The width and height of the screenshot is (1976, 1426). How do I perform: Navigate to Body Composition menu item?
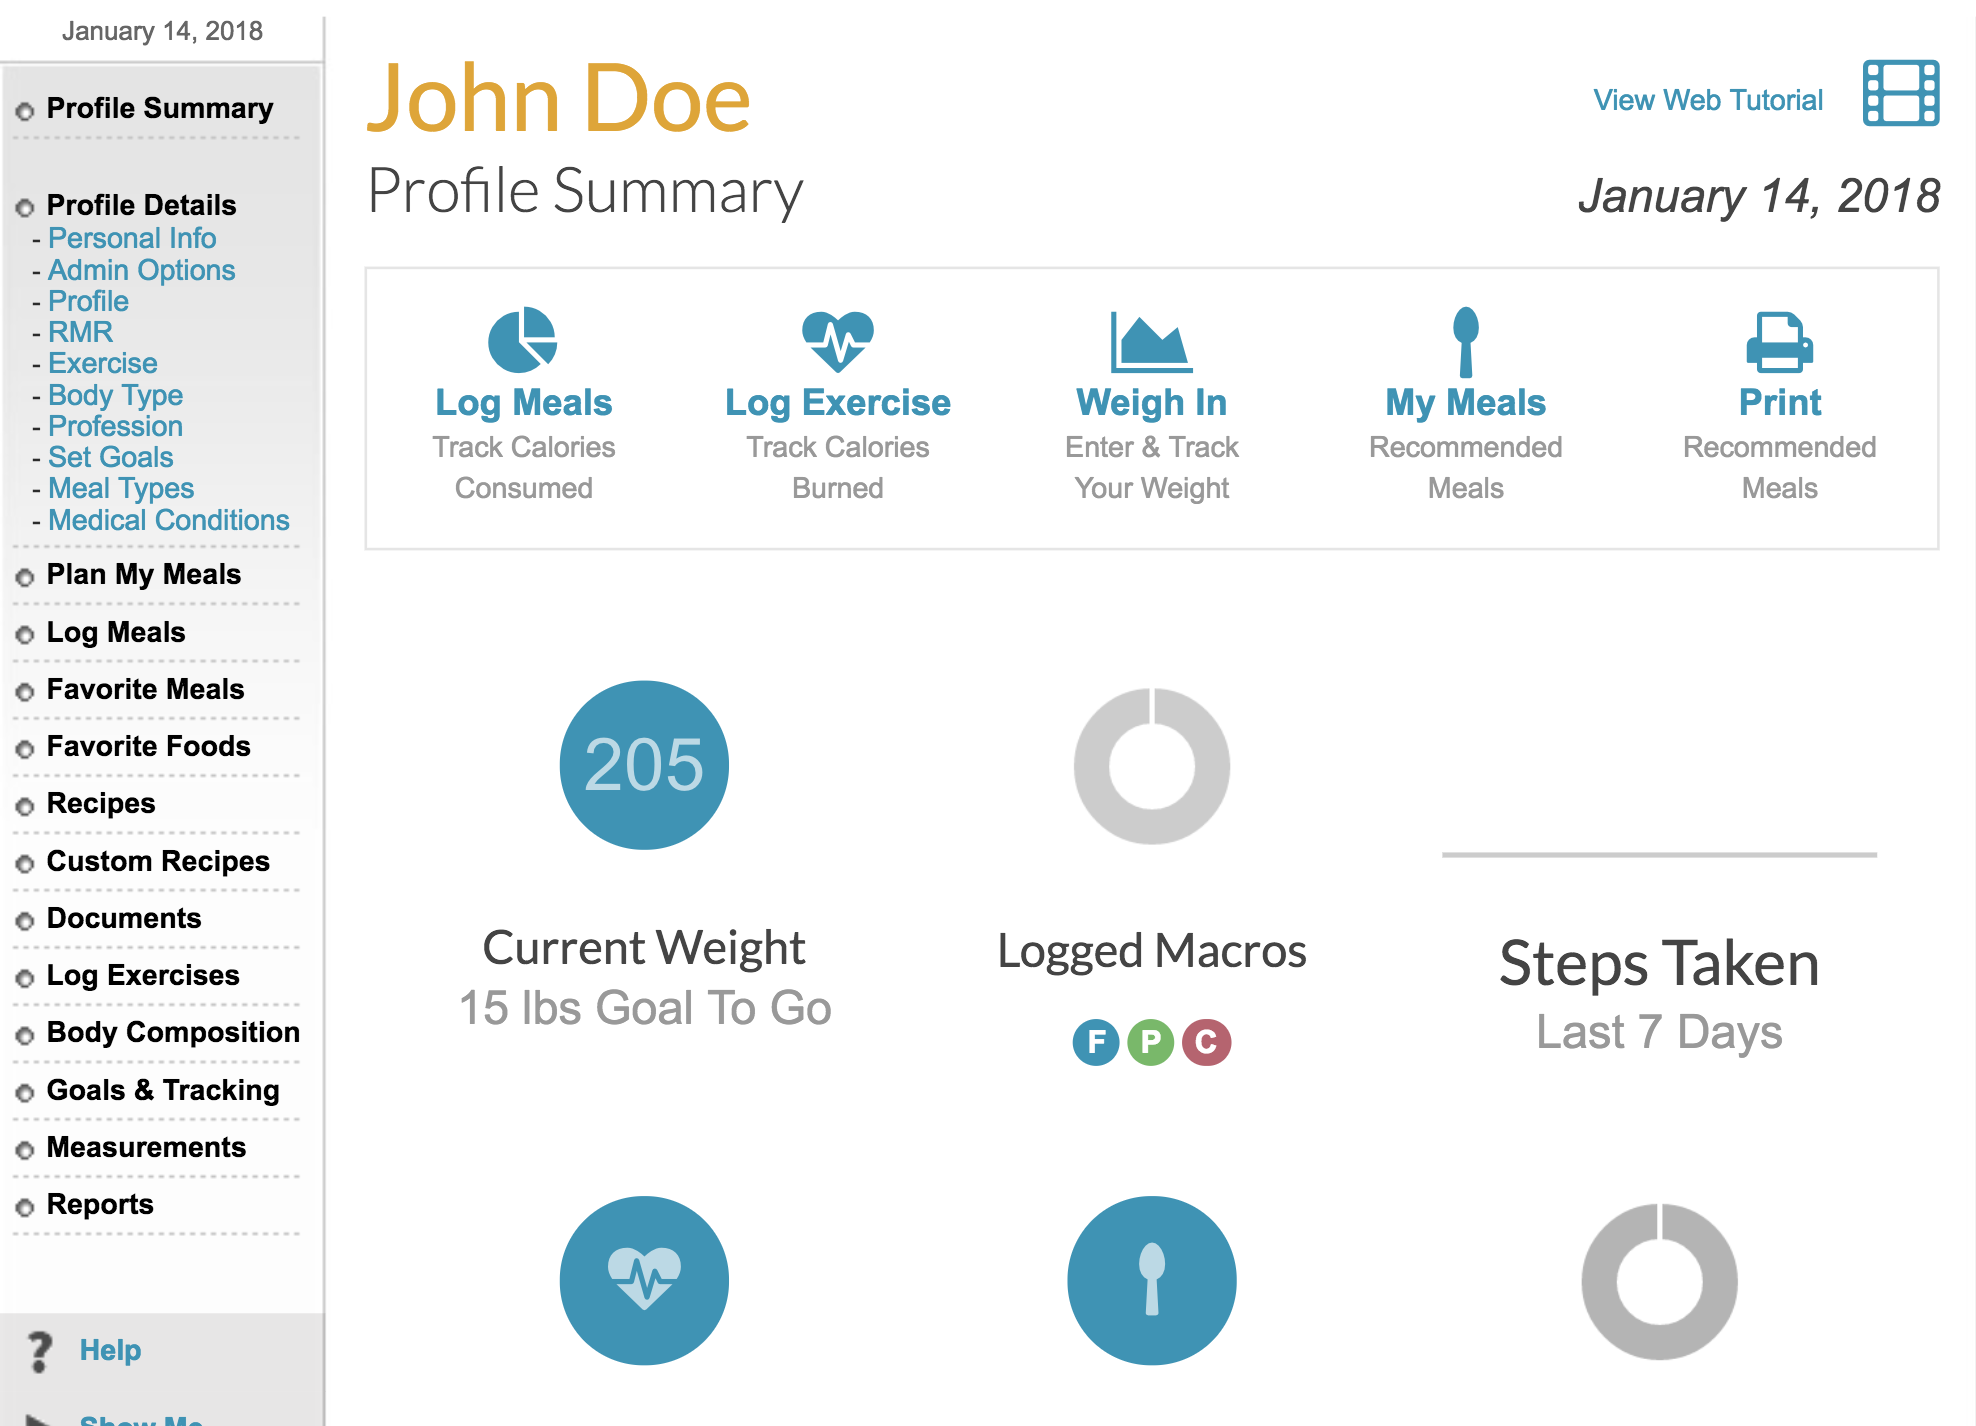(x=173, y=1032)
